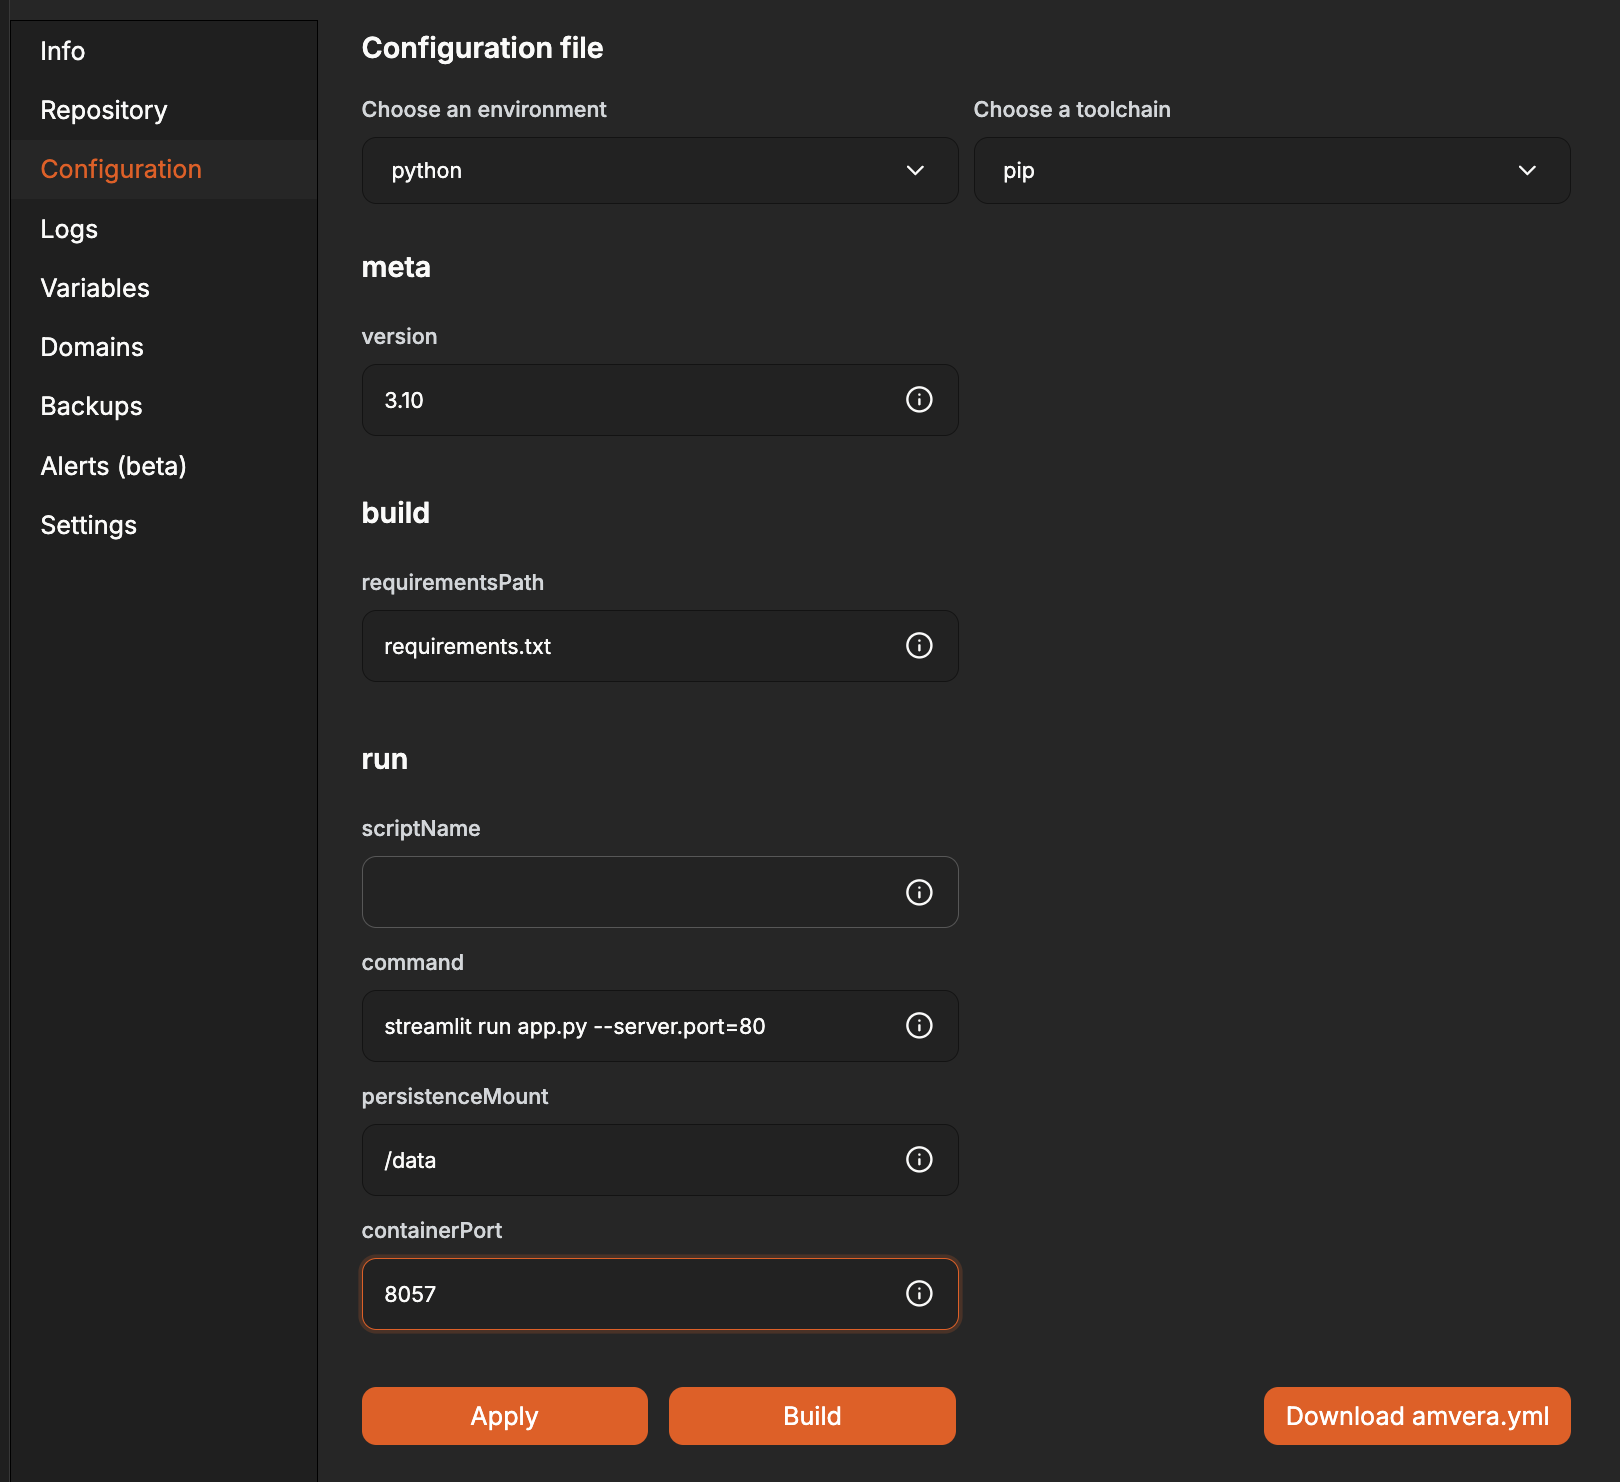The width and height of the screenshot is (1620, 1482).
Task: Open the Logs section
Action: point(164,229)
